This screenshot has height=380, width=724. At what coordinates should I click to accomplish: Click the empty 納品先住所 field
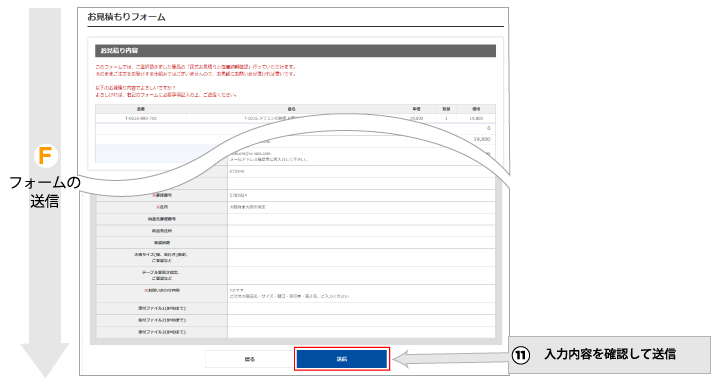point(361,231)
